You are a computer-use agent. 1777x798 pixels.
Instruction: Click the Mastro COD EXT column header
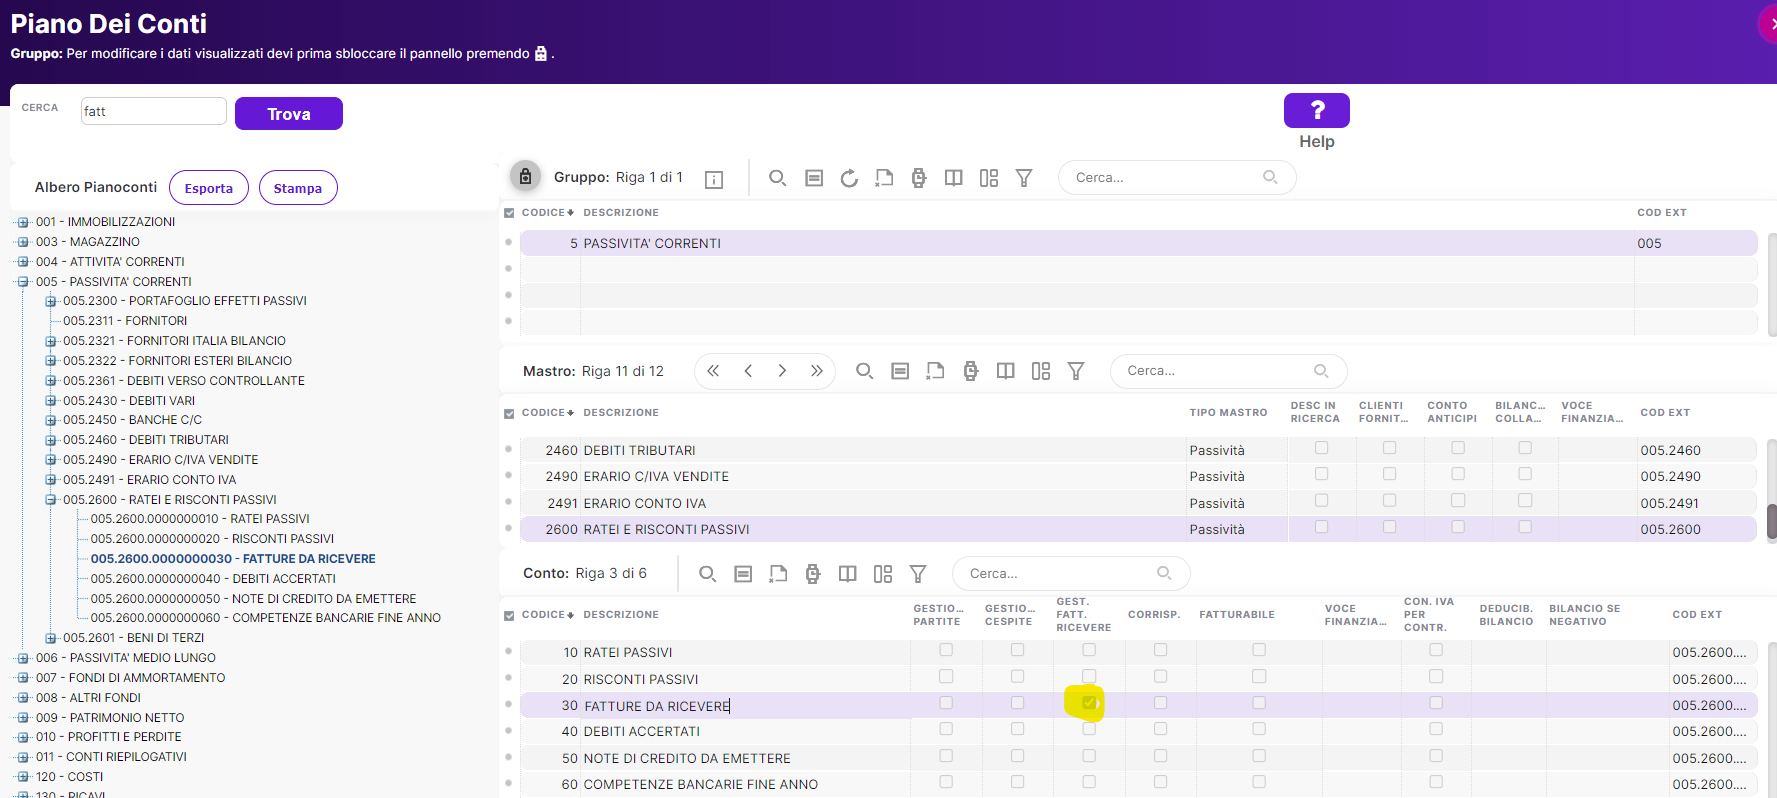click(x=1665, y=413)
